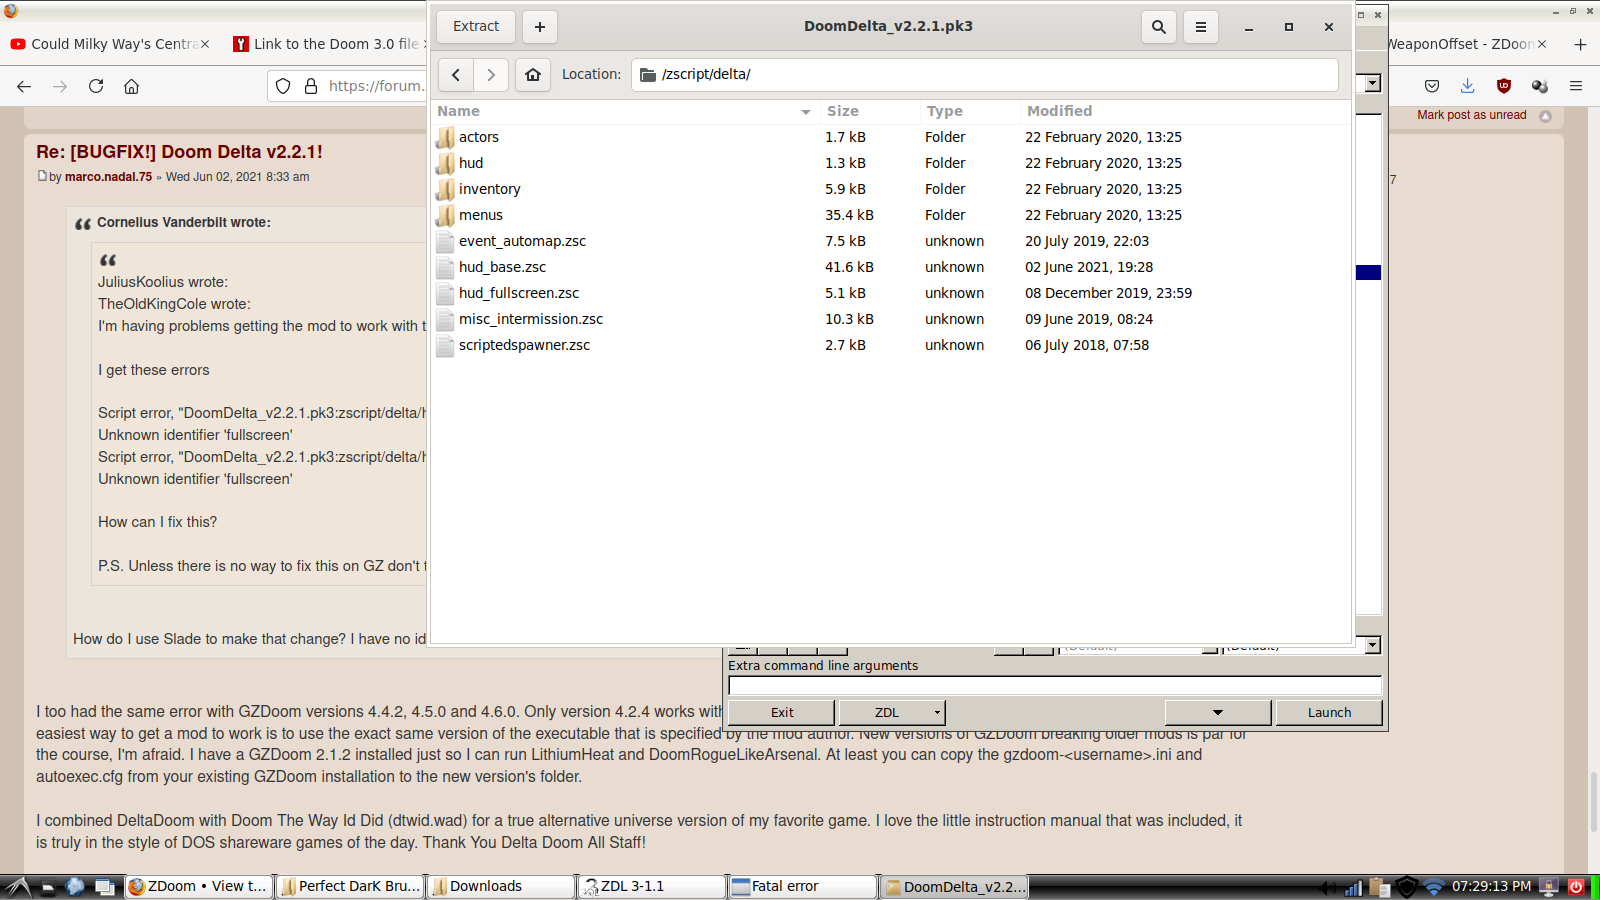
Task: Open the dropdown button left of Launch
Action: coord(1217,713)
